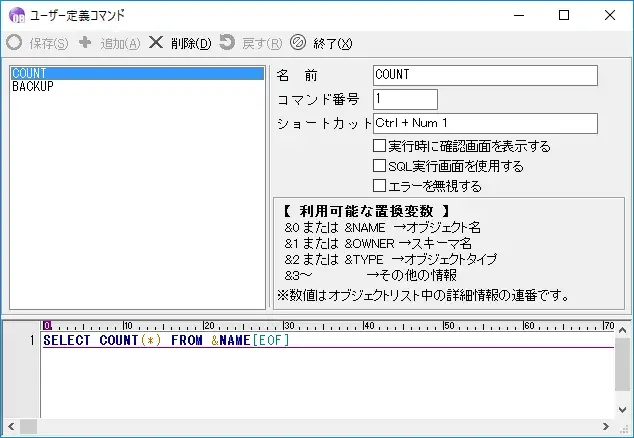Click the 名前 text field

485,75
